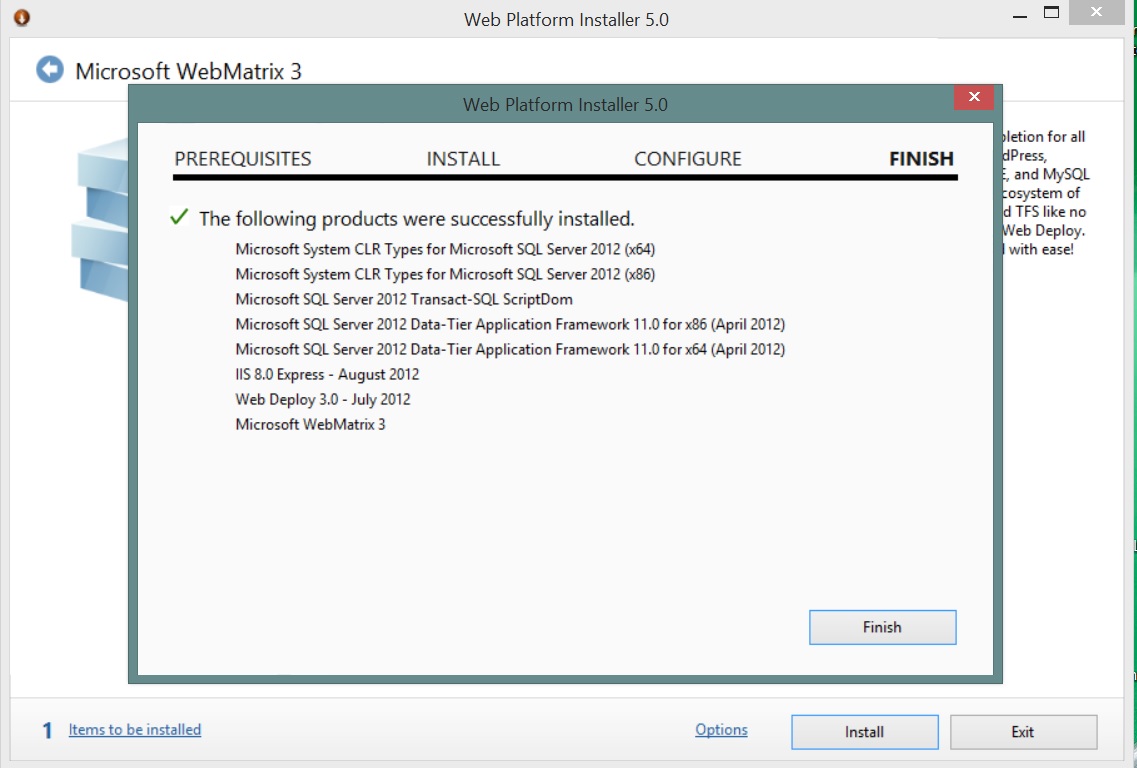Click 'Microsoft System CLR Types' (x86) entry
This screenshot has width=1137, height=768.
tap(445, 274)
